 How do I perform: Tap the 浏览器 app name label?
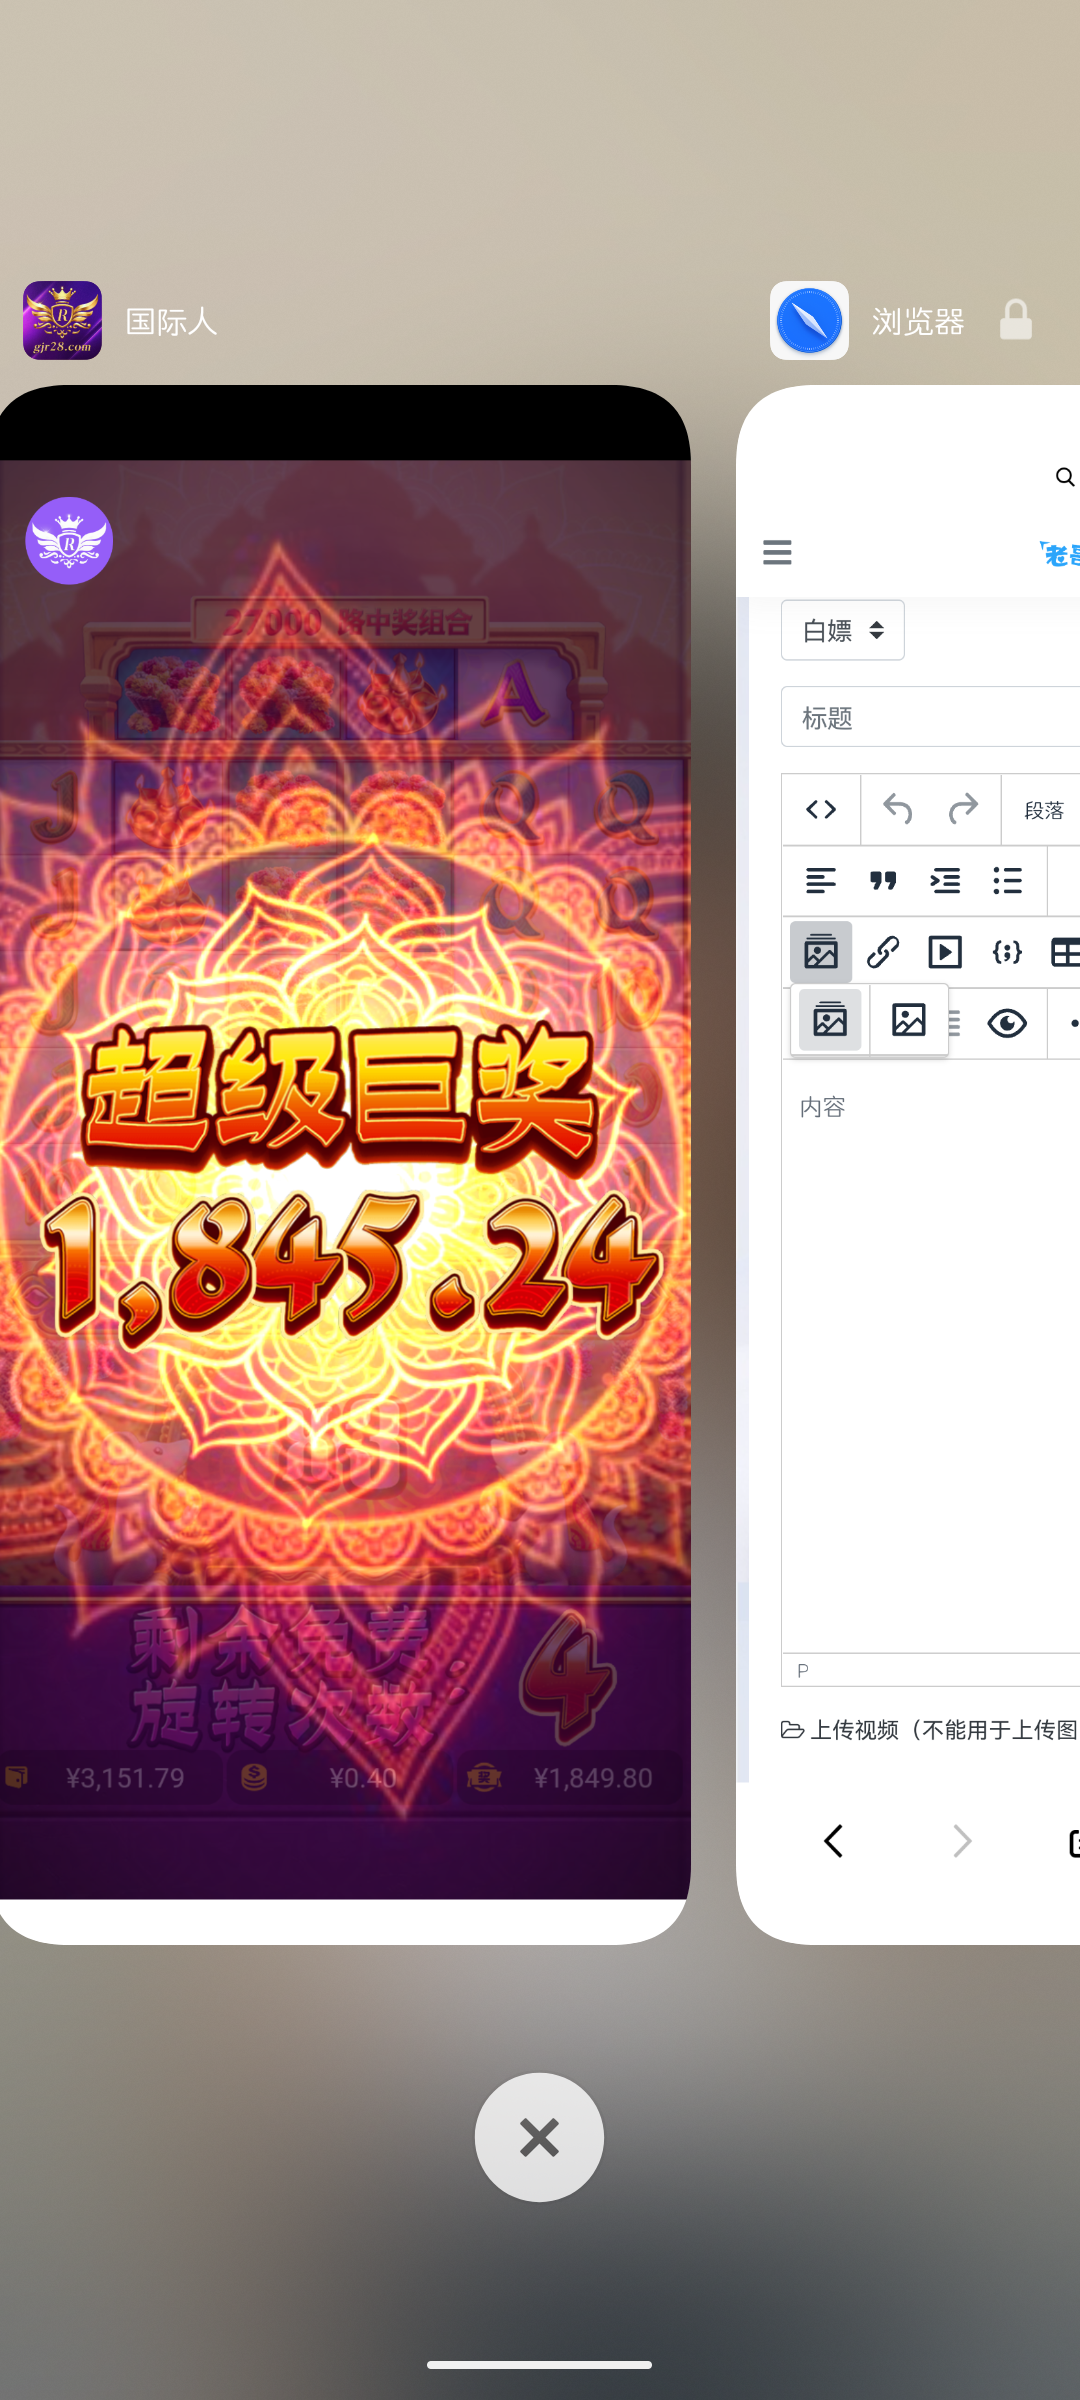click(918, 321)
